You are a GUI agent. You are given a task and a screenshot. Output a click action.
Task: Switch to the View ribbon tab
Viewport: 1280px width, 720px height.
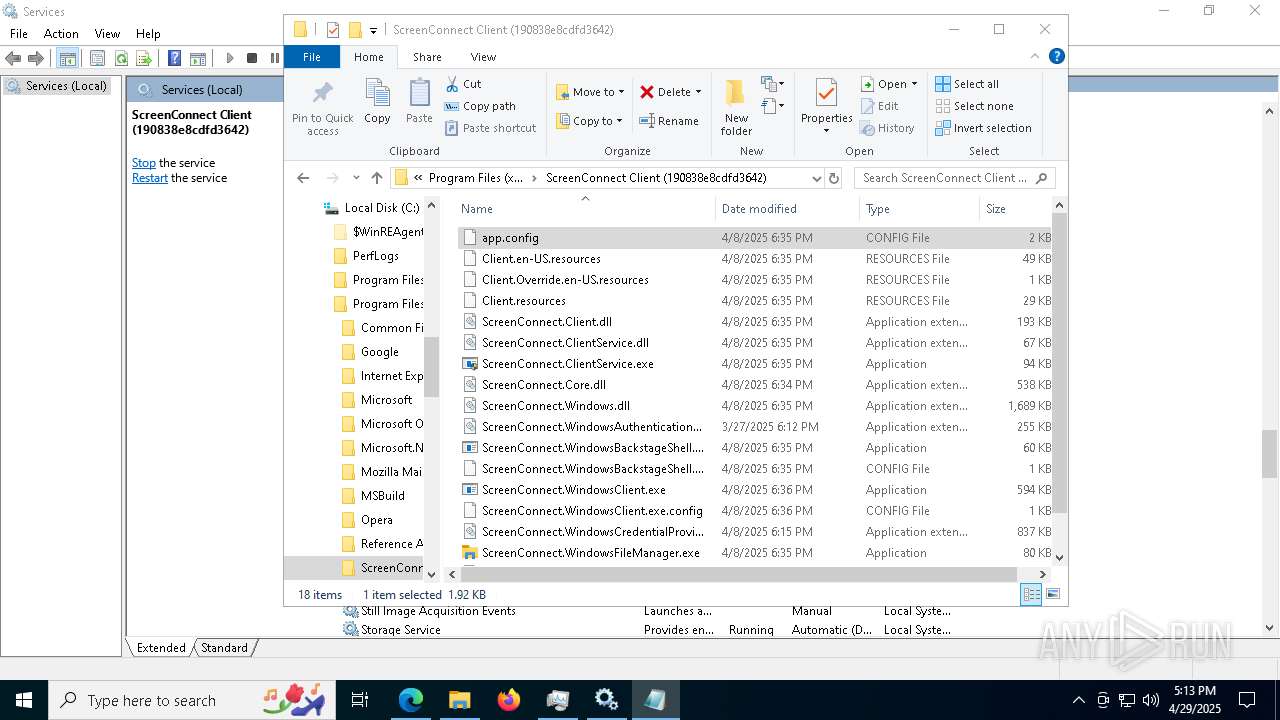(483, 57)
